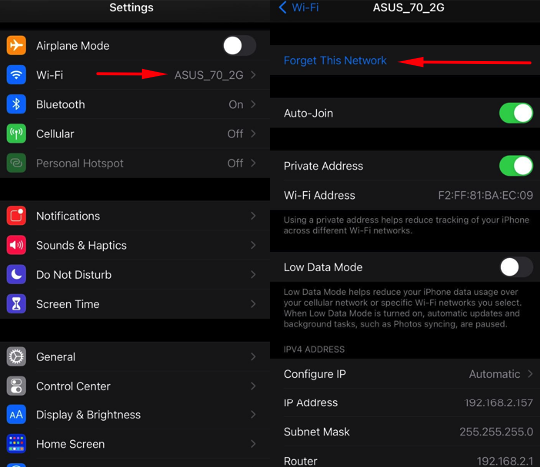Tap the Automatic value for Configure IP
Screen dimensions: 540x467
click(x=495, y=374)
